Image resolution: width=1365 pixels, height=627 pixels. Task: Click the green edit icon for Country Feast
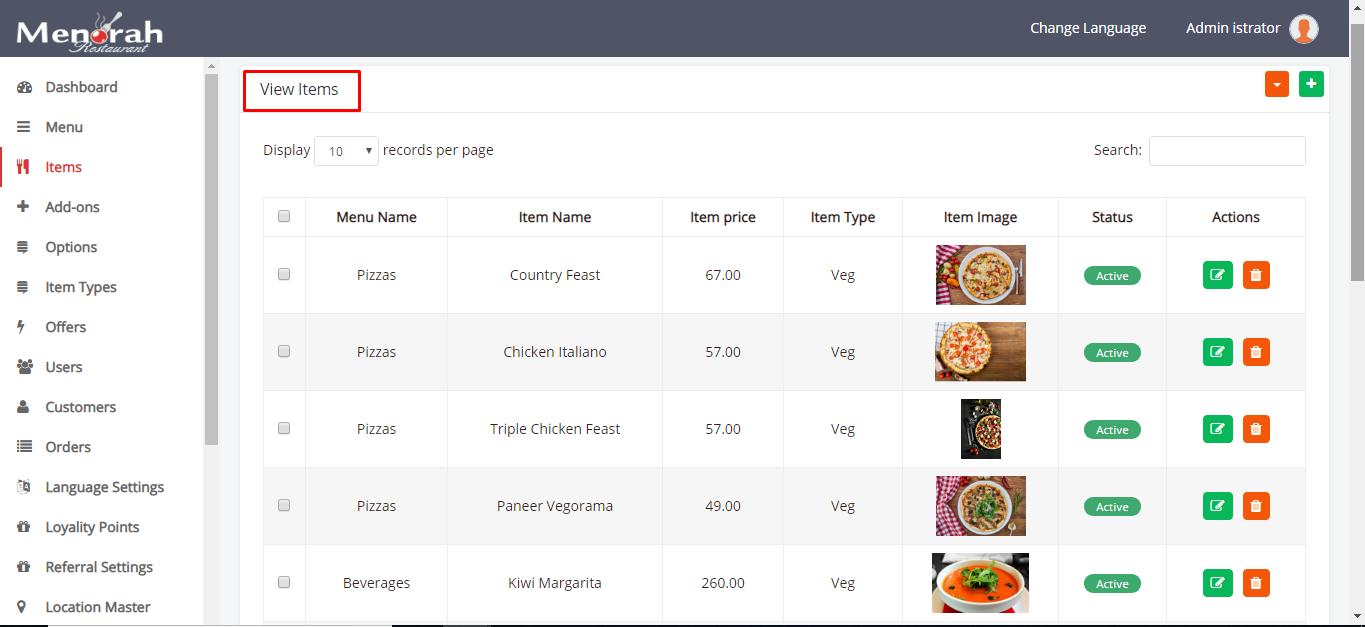pos(1217,275)
